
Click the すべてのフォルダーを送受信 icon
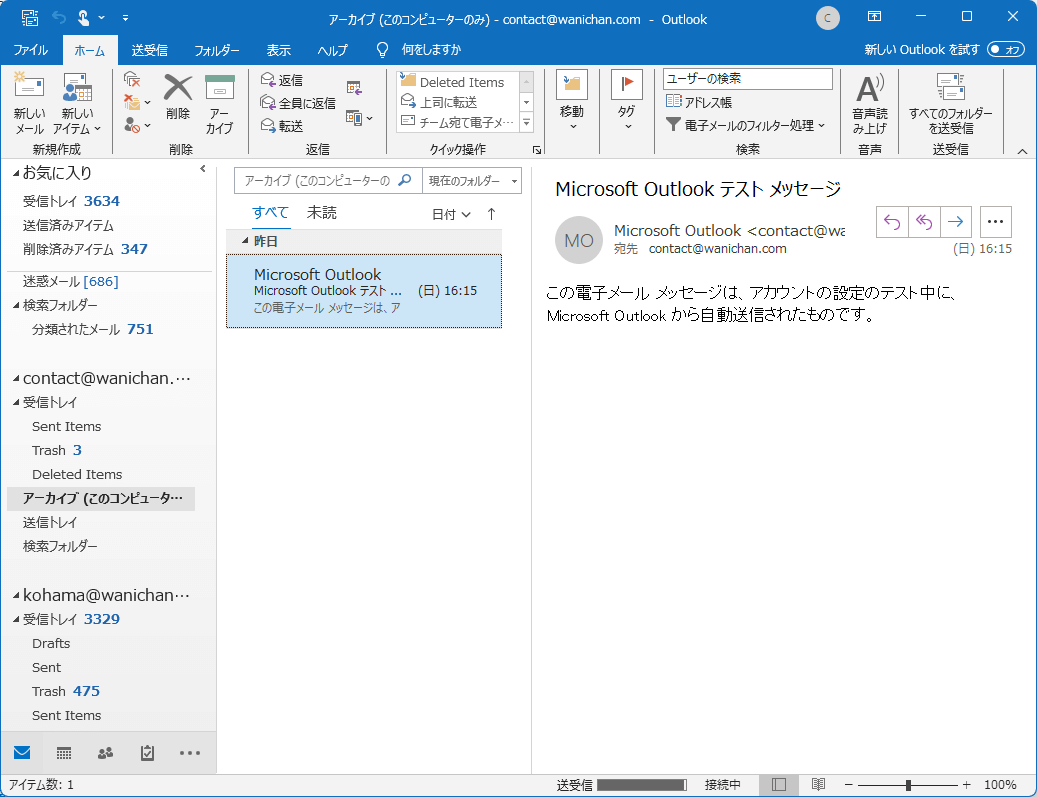952,103
